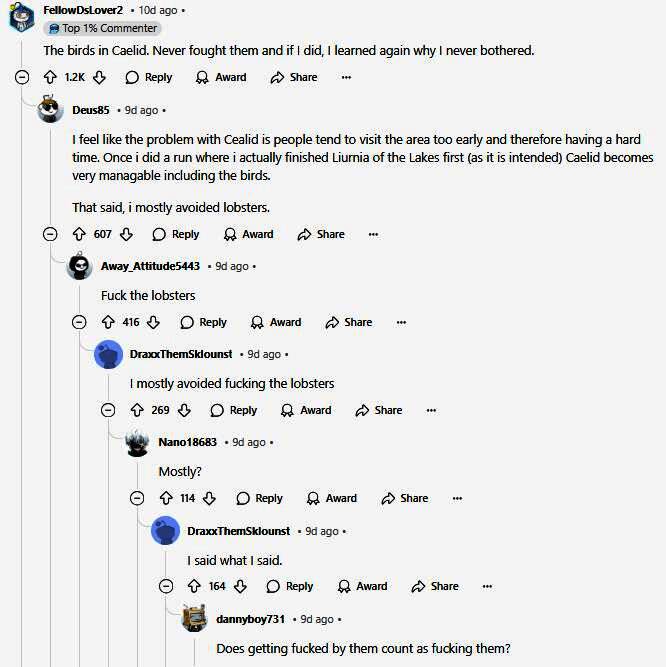Reply to FellowDsLover2's comment
The width and height of the screenshot is (666, 667).
148,77
